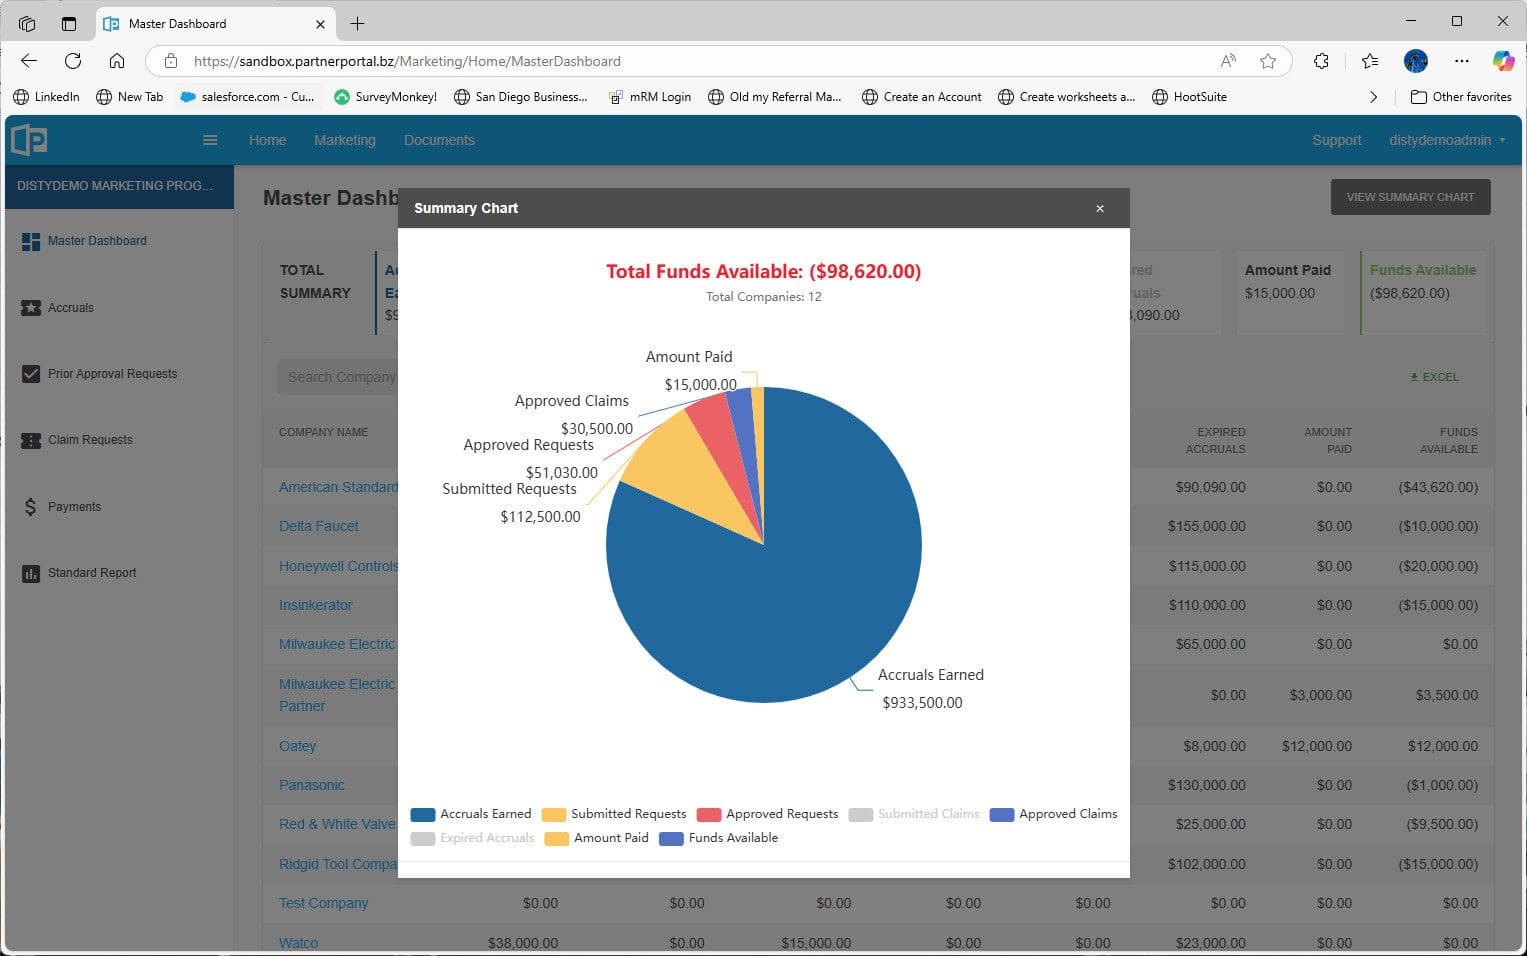Screen dimensions: 1527x956
Task: Toggle the Expired Accruals legend item
Action: coord(471,837)
